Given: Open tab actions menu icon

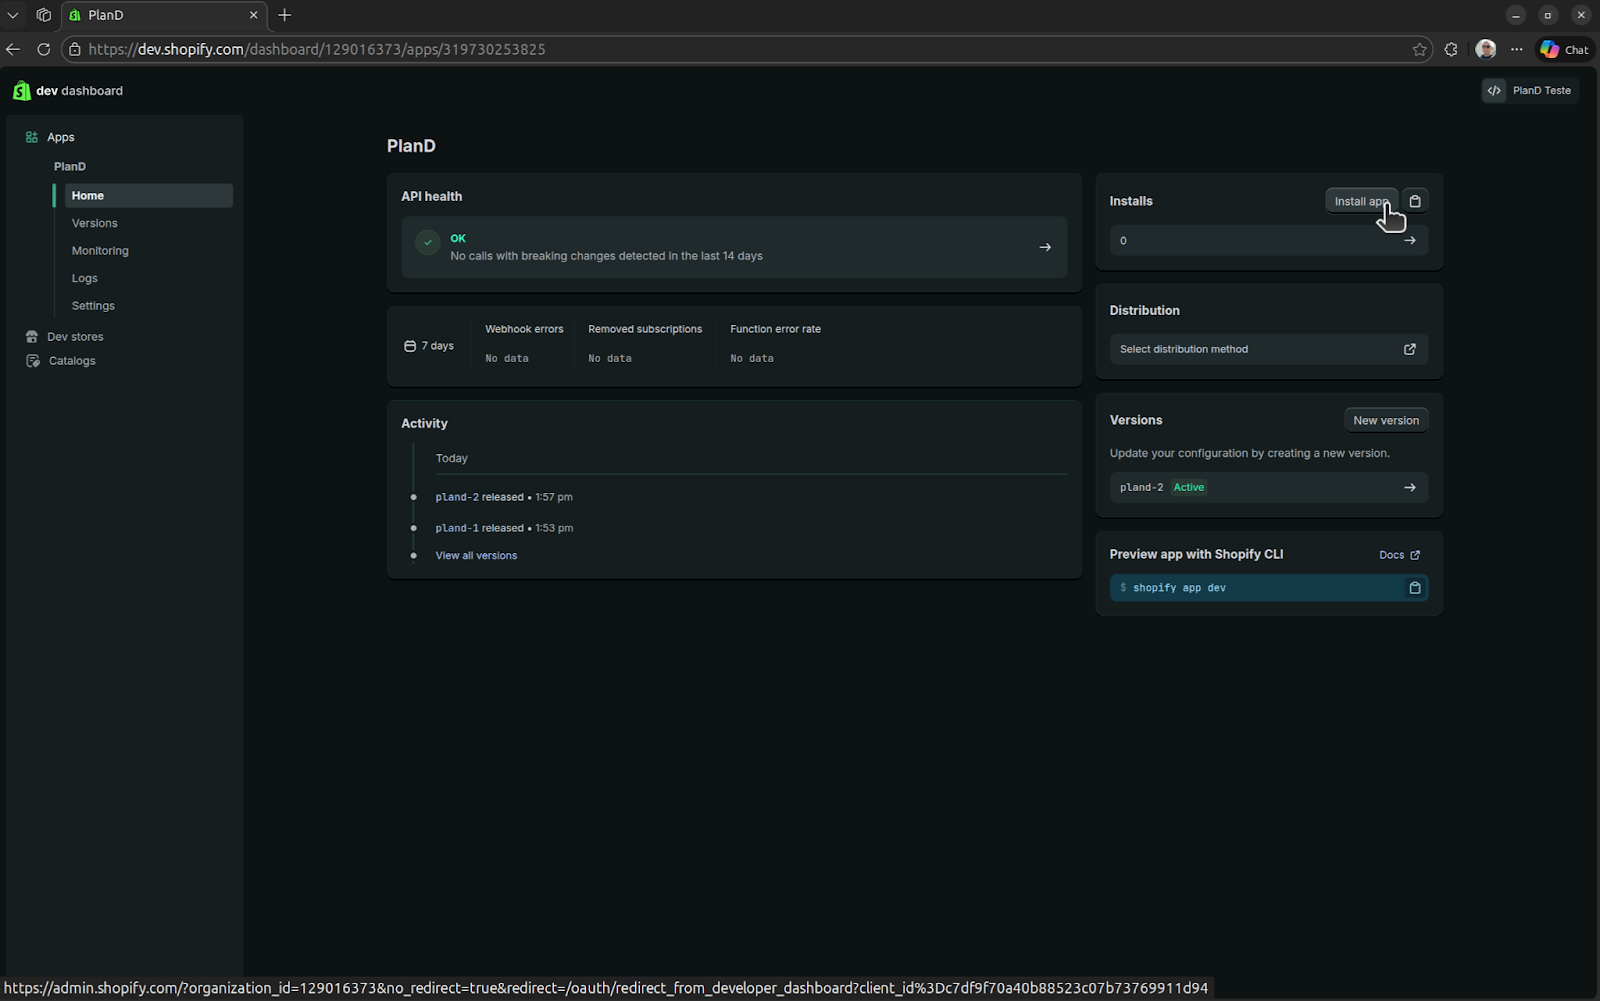Looking at the screenshot, I should [x=43, y=15].
